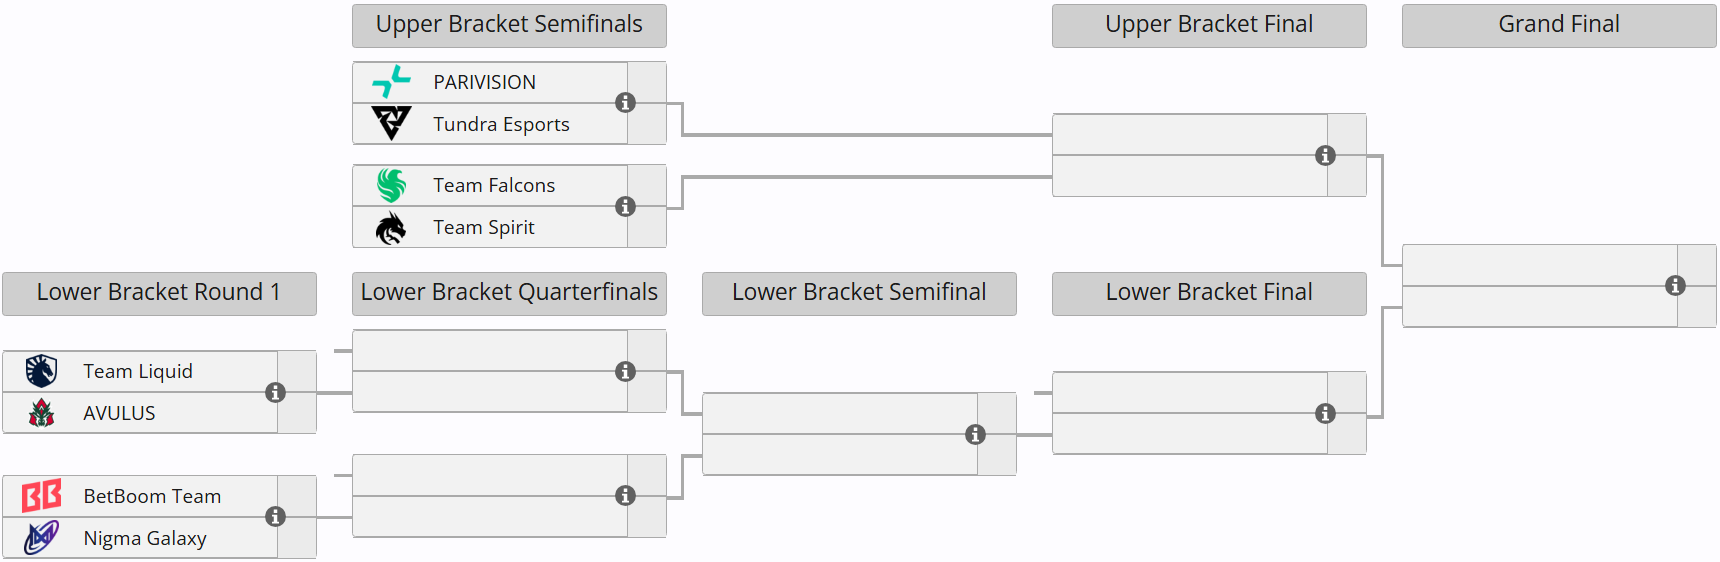View Upper Bracket Final match info
Screen dimensions: 1720x562
pos(1326,156)
